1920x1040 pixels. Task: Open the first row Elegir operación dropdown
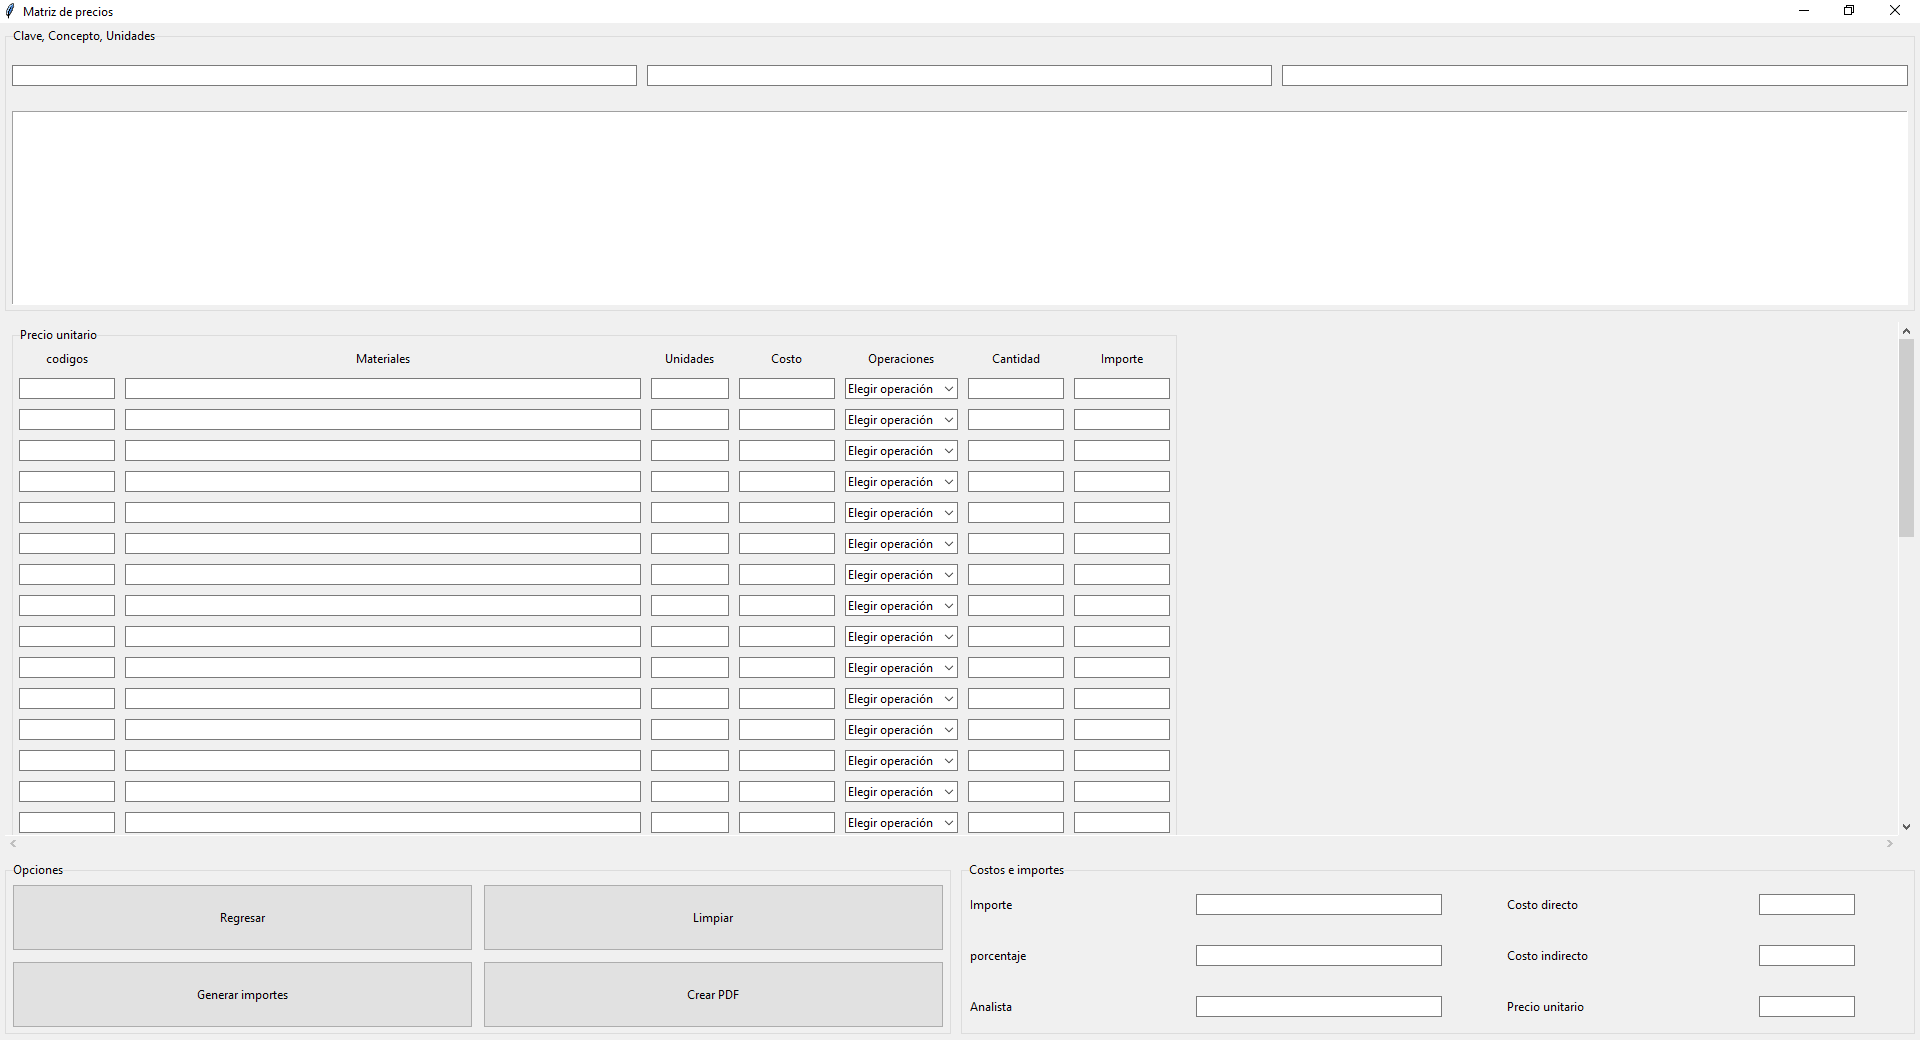[901, 389]
